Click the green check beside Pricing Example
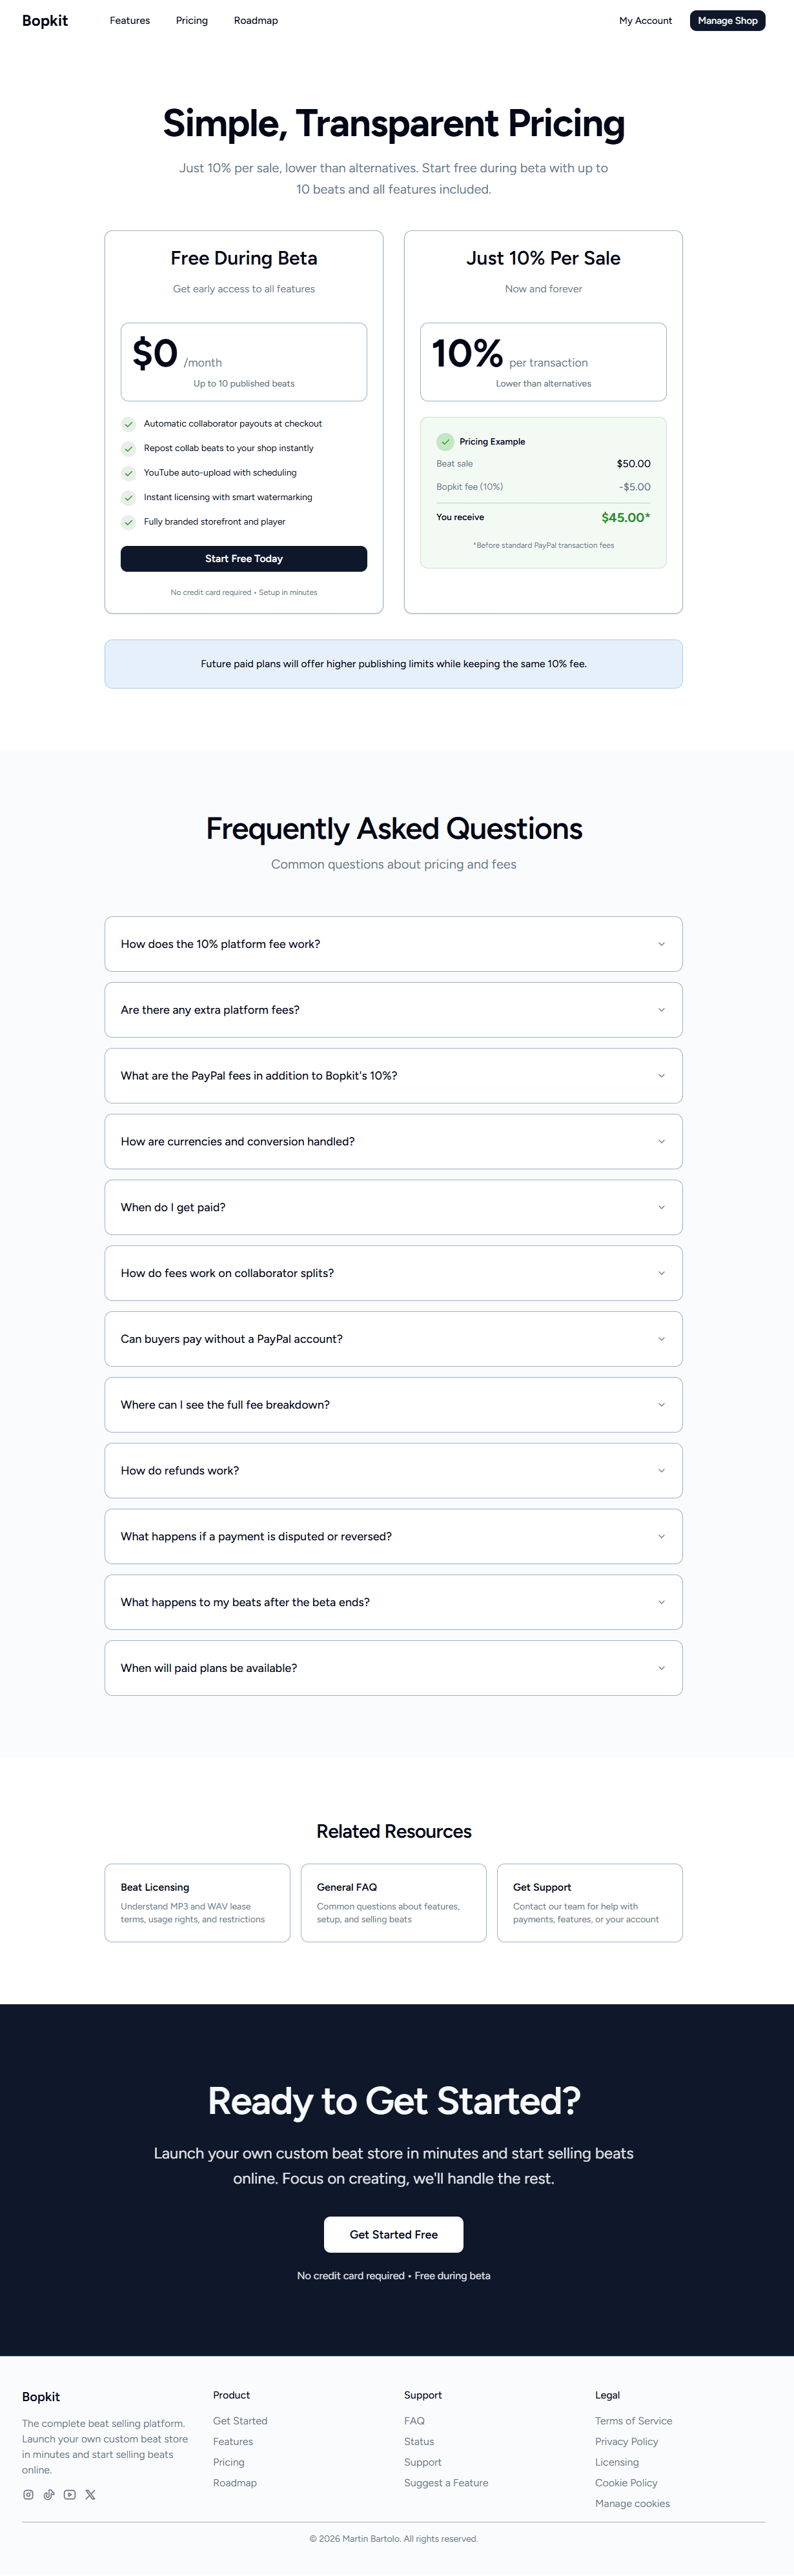The height and width of the screenshot is (2576, 794). (445, 441)
